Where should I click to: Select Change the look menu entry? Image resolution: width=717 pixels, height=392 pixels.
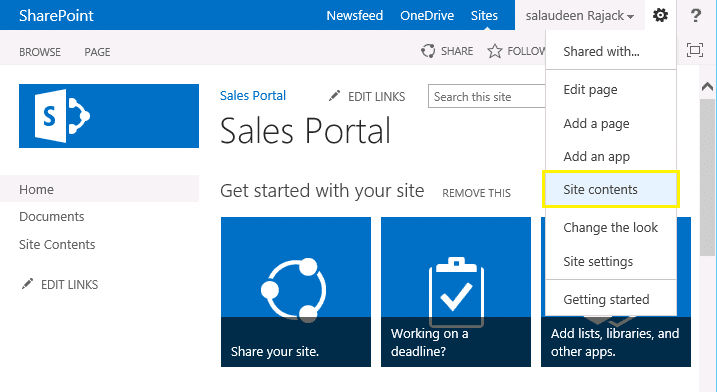tap(611, 227)
